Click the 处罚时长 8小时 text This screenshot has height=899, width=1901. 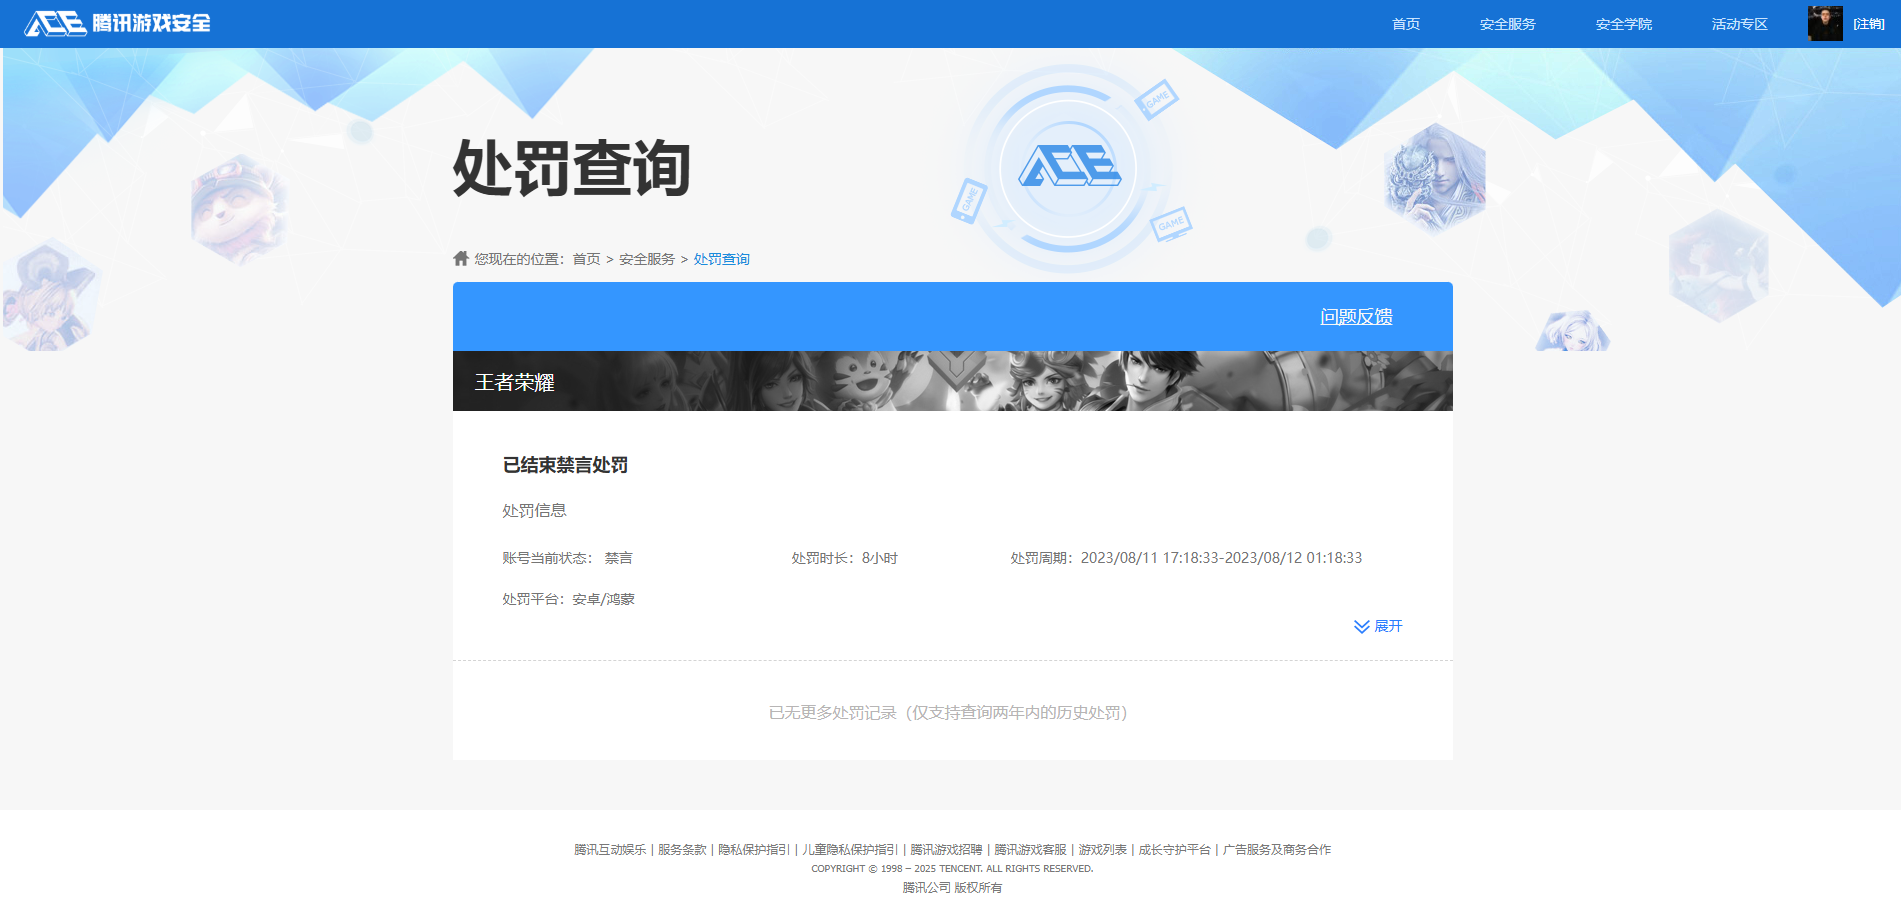[845, 558]
